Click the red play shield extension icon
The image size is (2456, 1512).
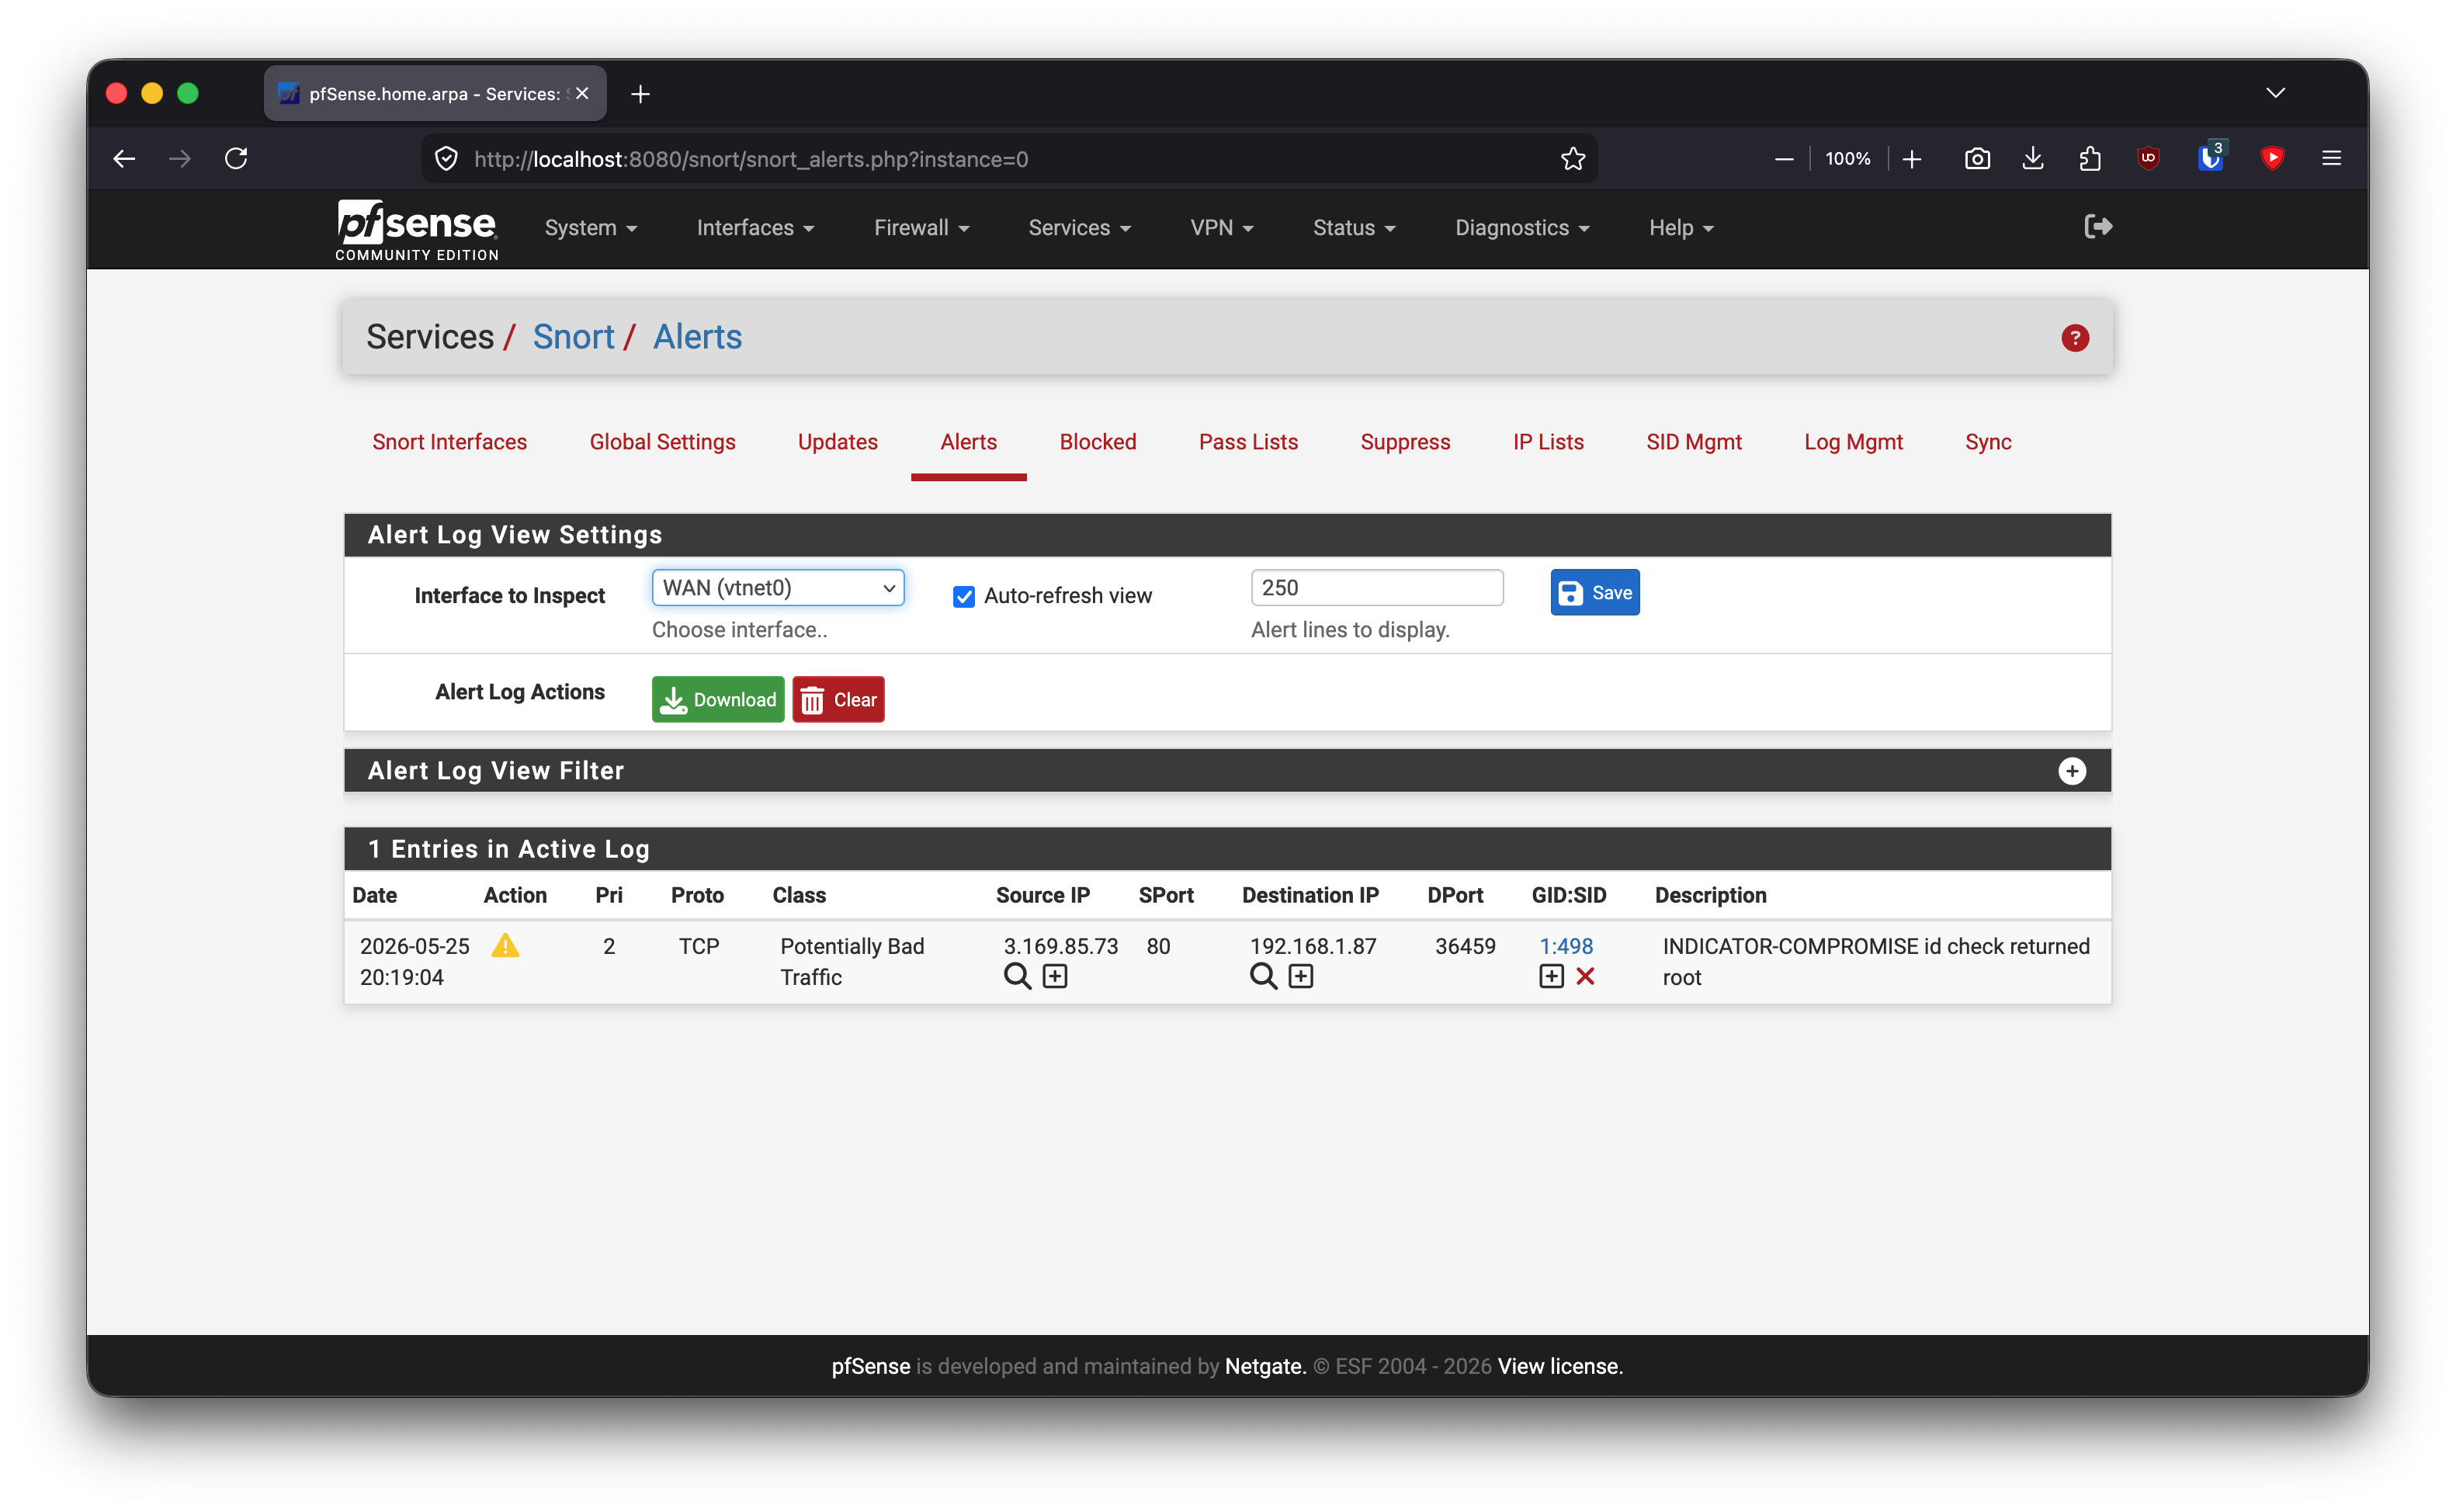click(x=2273, y=159)
